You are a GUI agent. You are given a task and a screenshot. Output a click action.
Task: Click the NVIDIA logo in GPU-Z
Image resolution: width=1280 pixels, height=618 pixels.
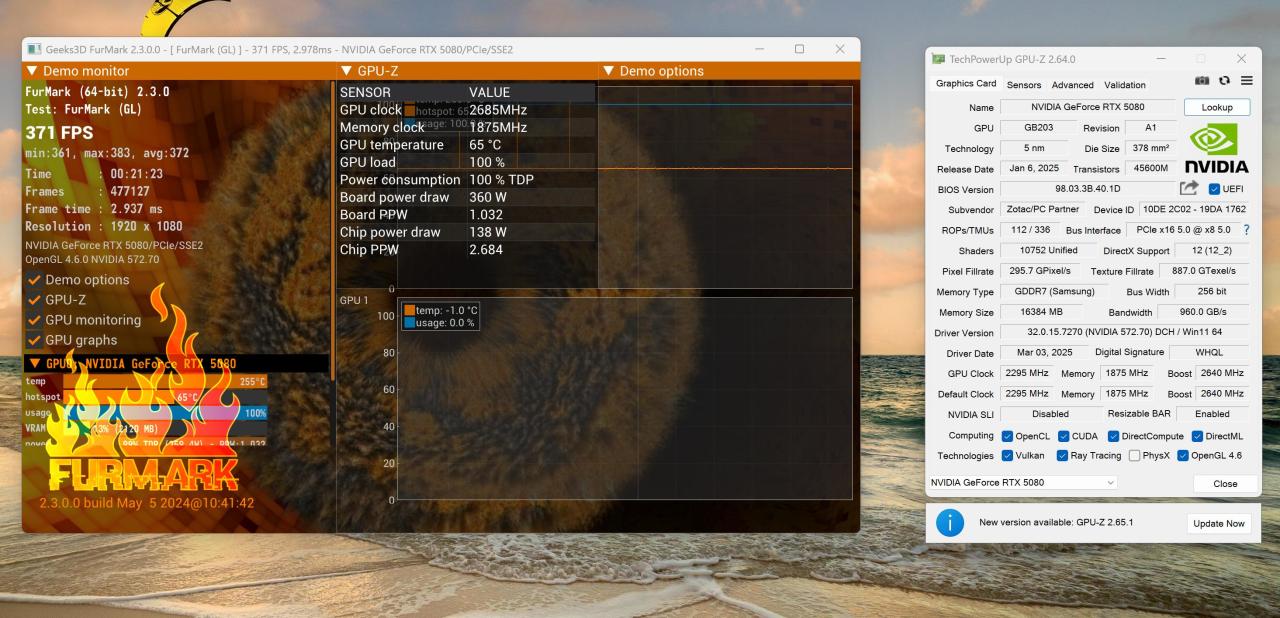(x=1216, y=148)
